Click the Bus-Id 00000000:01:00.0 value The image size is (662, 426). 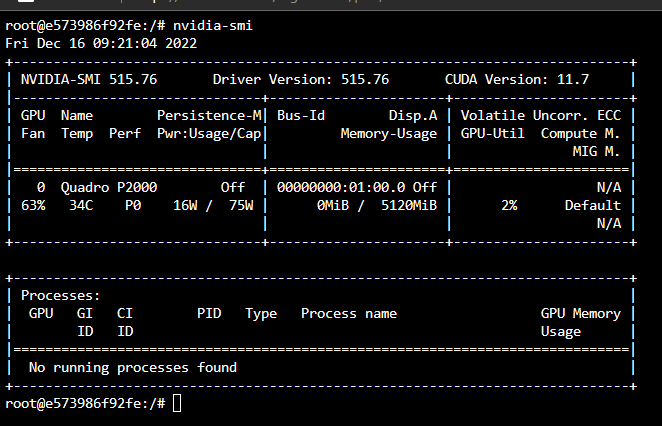point(341,187)
